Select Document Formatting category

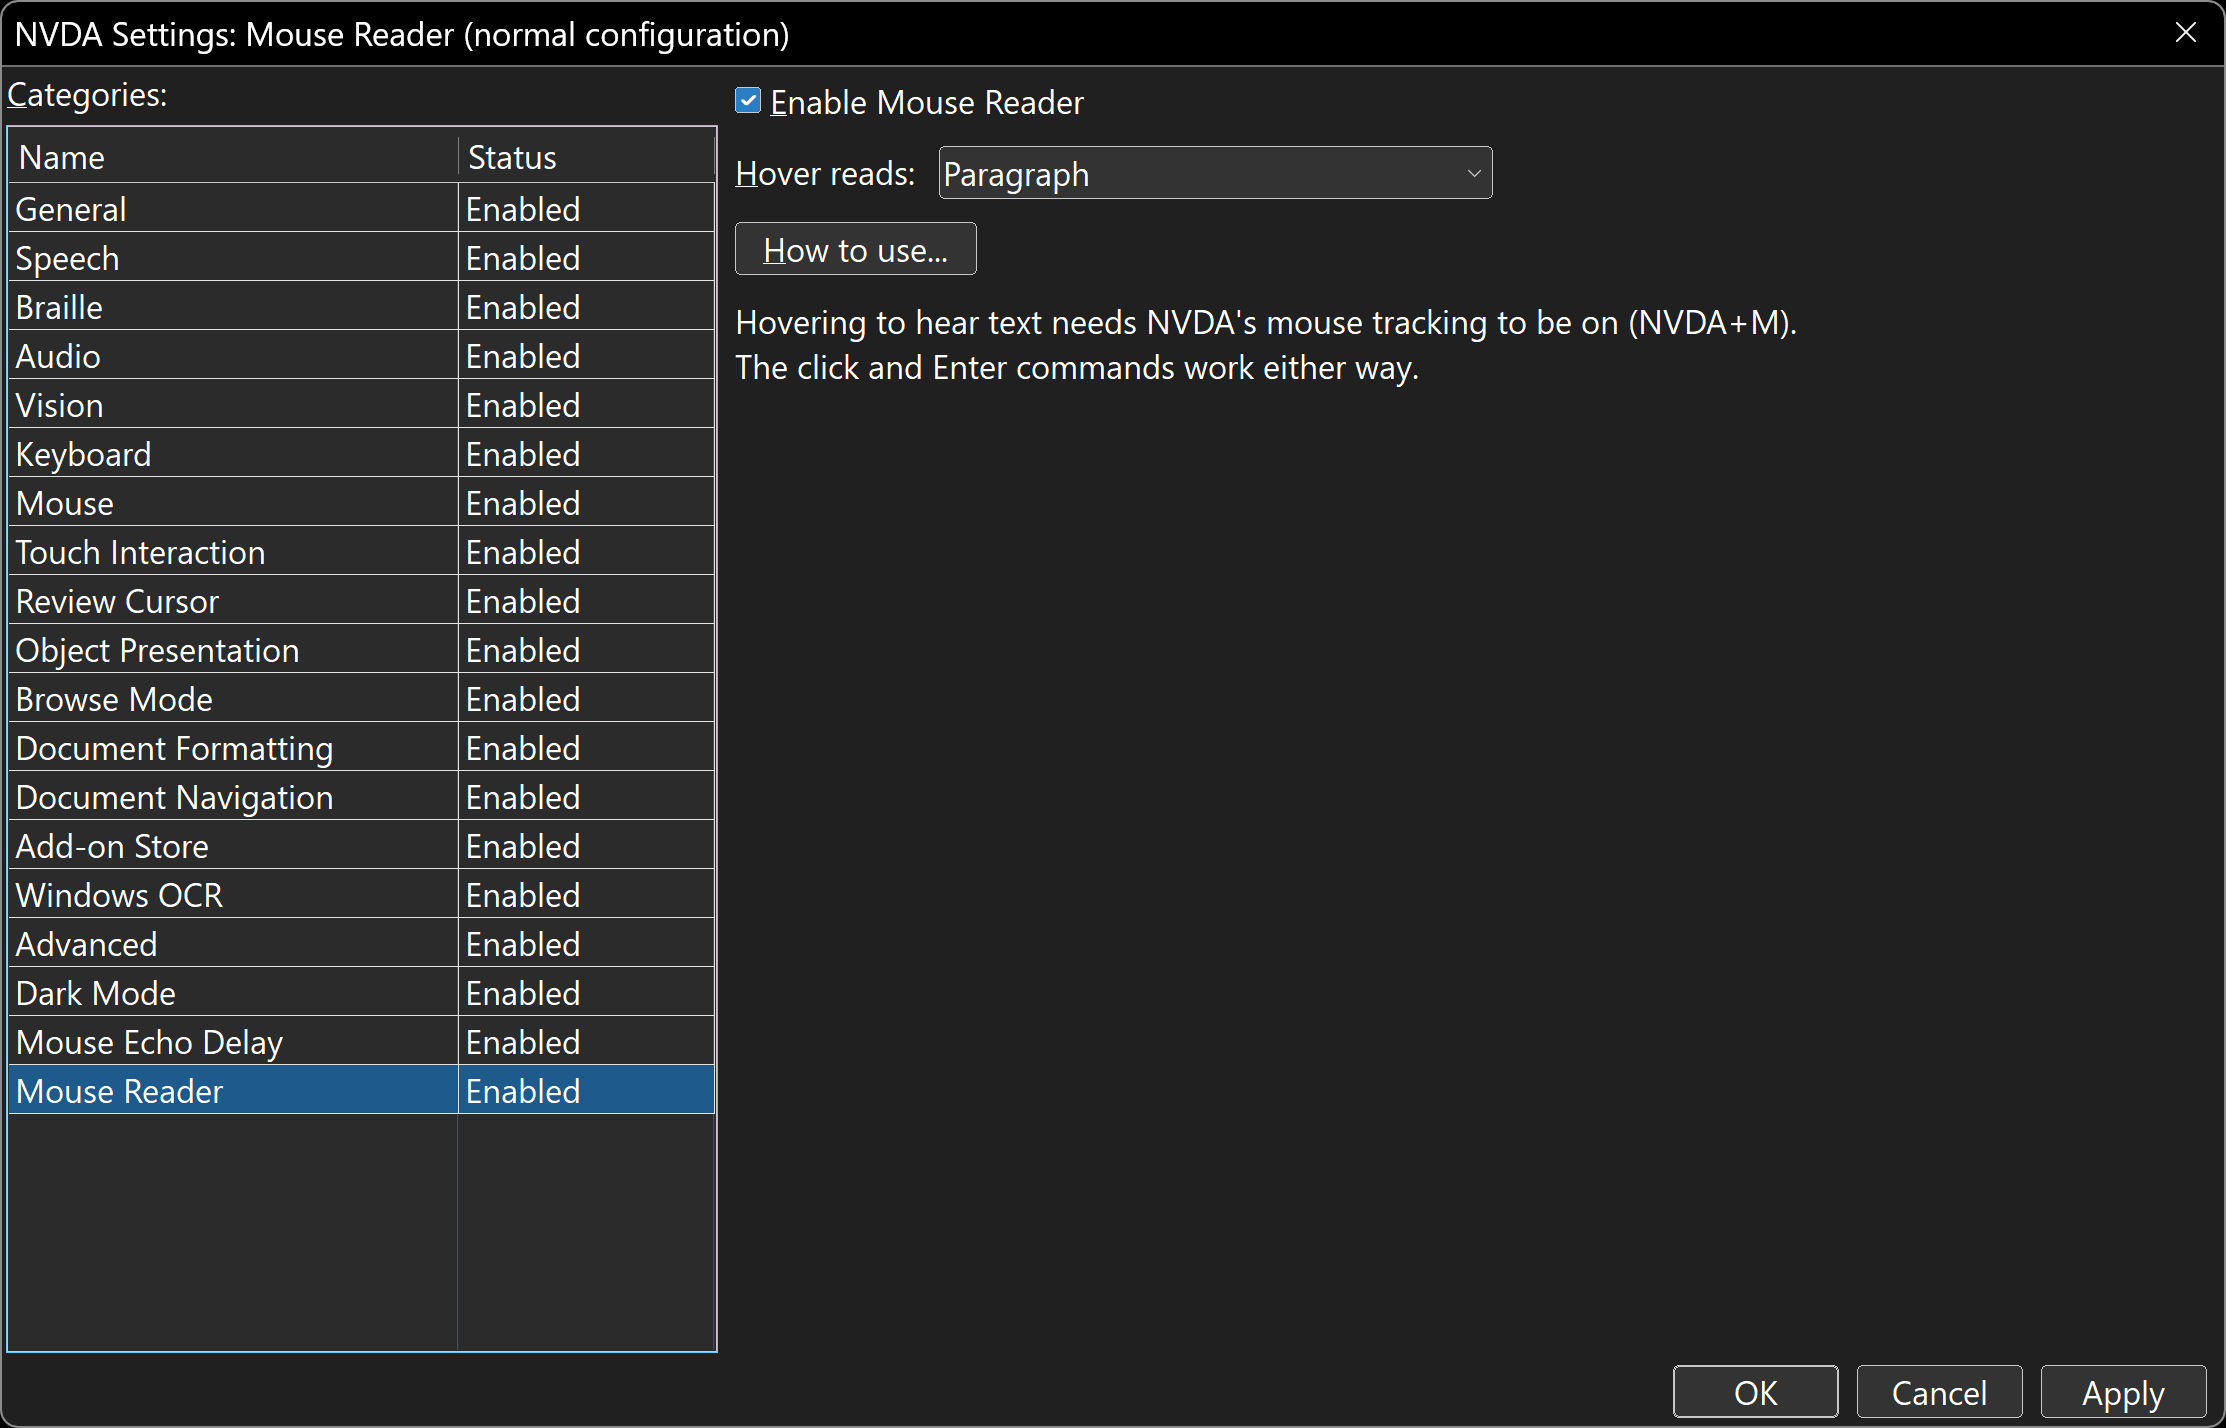[x=361, y=747]
